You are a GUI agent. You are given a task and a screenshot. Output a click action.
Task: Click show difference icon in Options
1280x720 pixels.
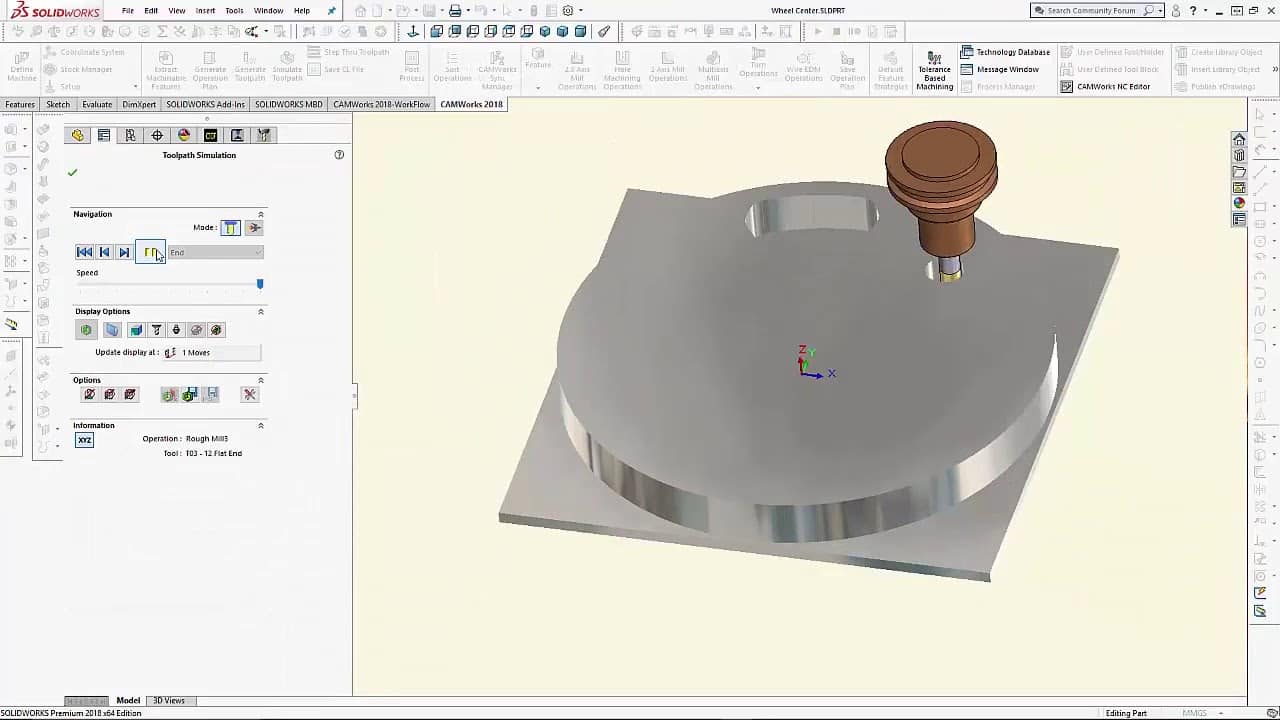coord(169,395)
